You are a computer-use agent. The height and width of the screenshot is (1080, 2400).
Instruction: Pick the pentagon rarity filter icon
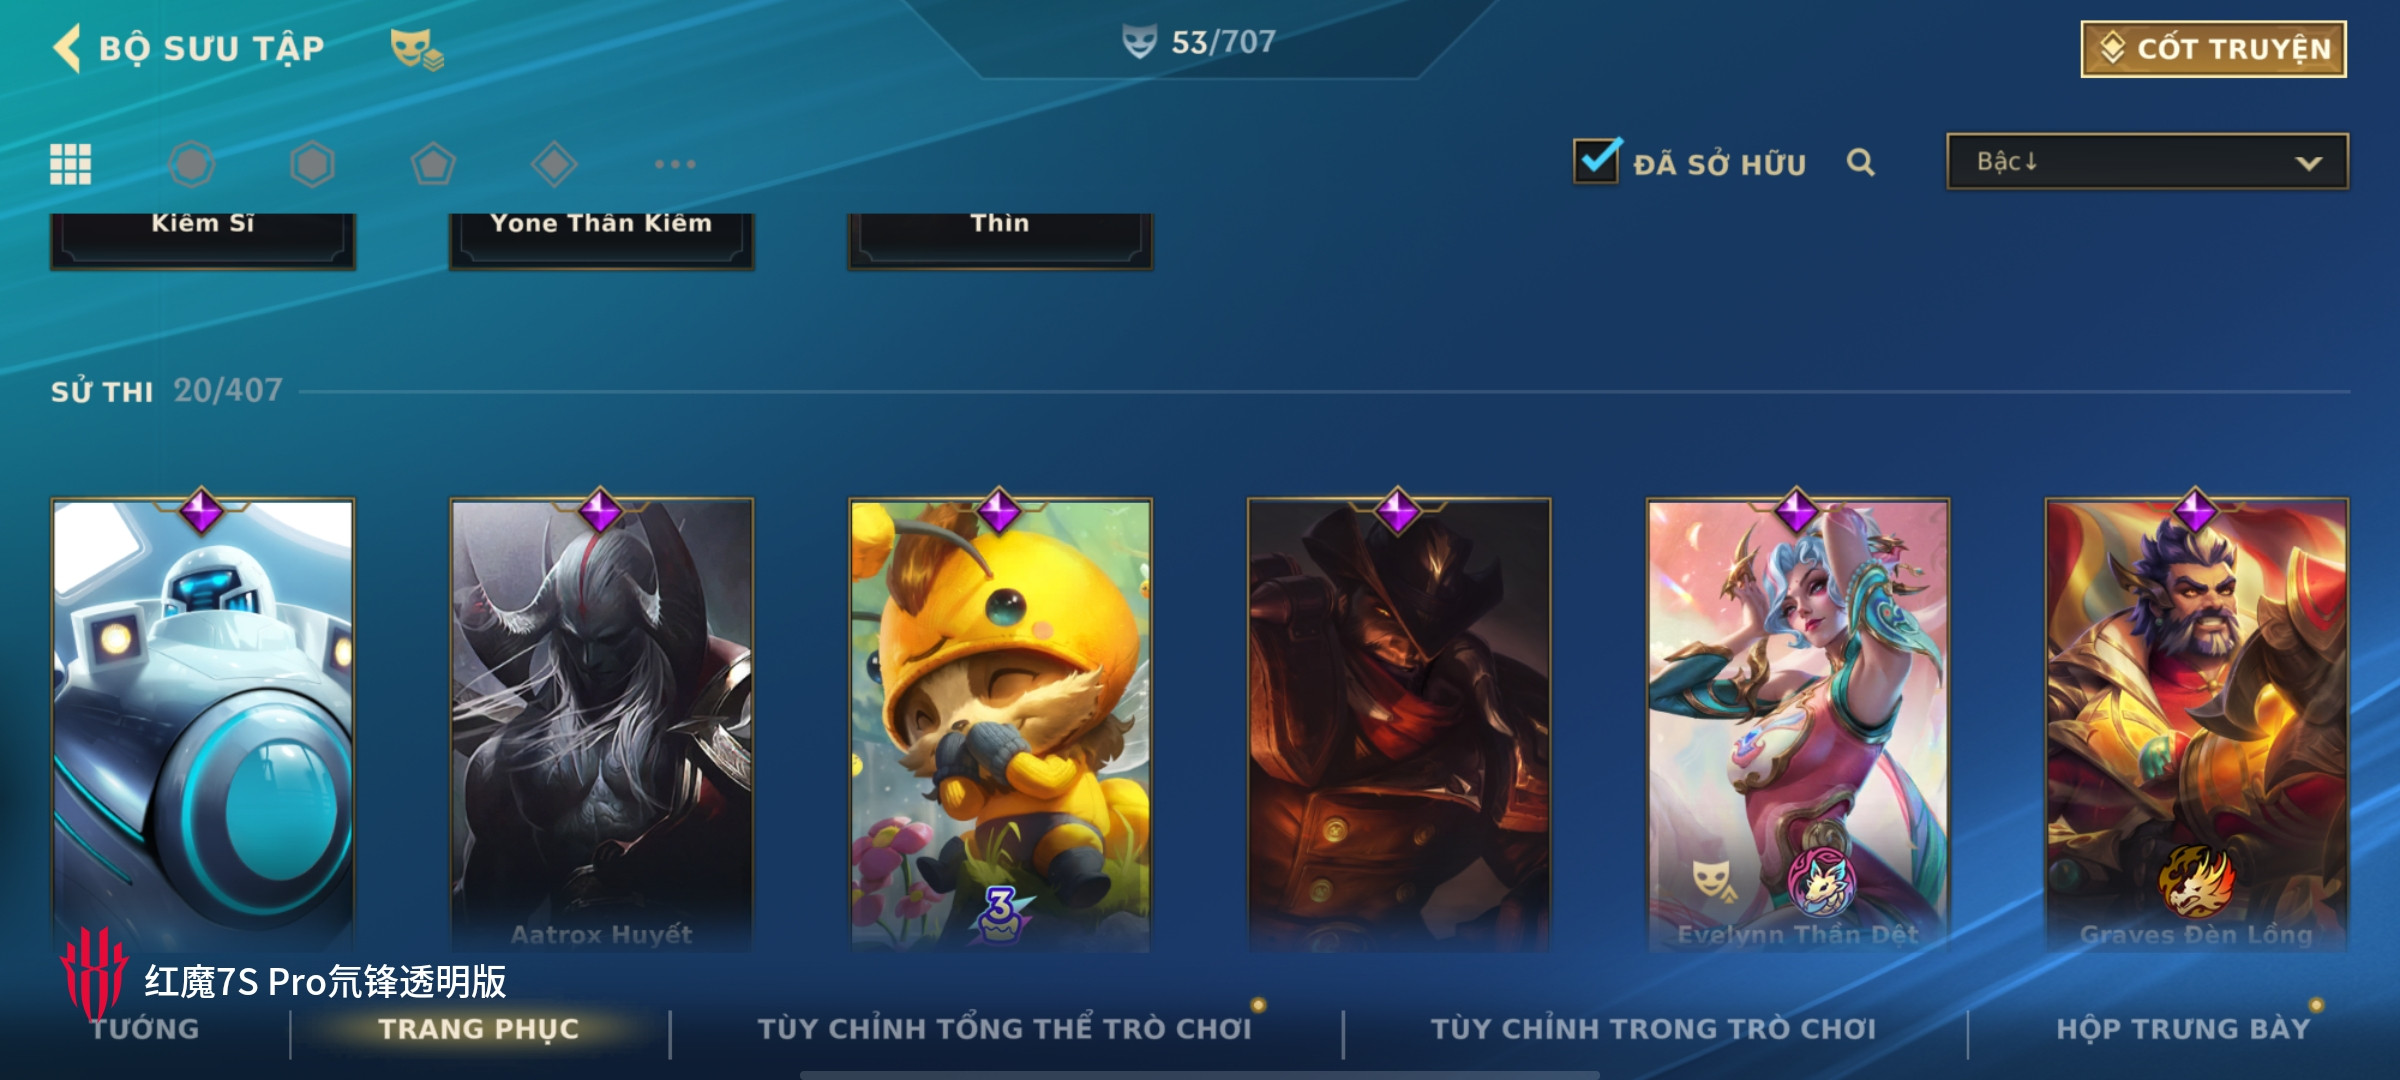[x=433, y=164]
